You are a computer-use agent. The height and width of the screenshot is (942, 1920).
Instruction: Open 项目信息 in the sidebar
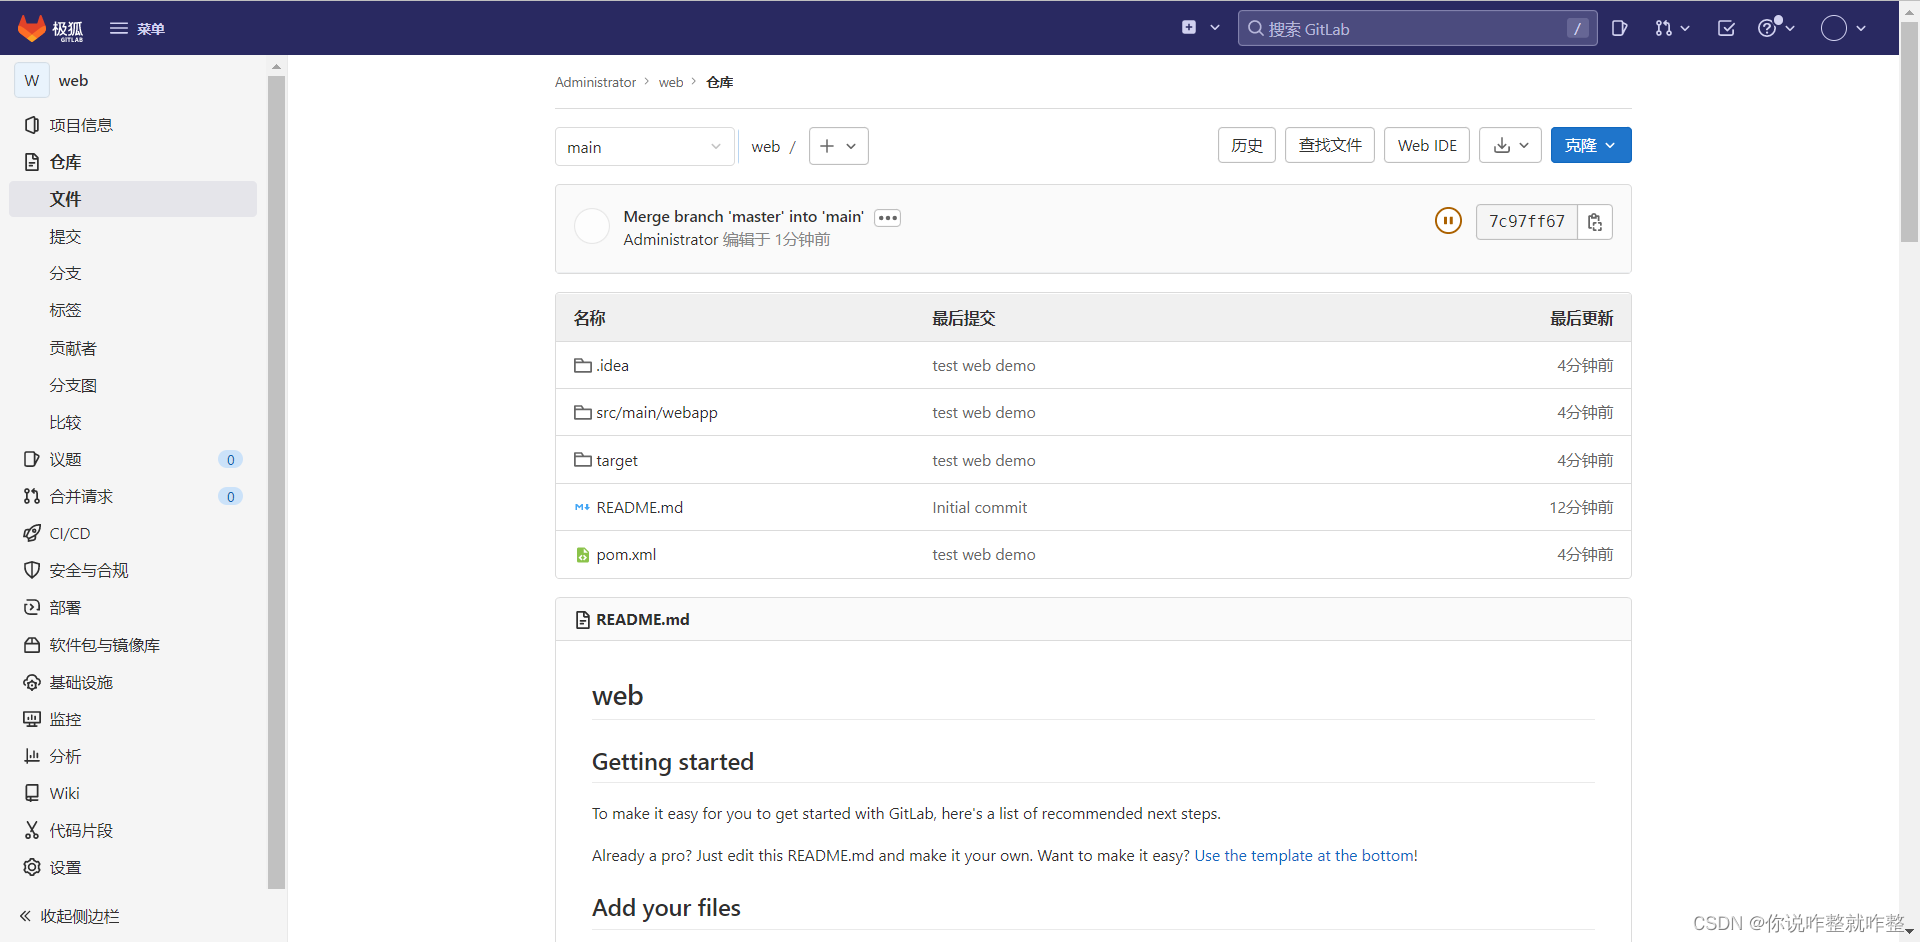click(132, 125)
